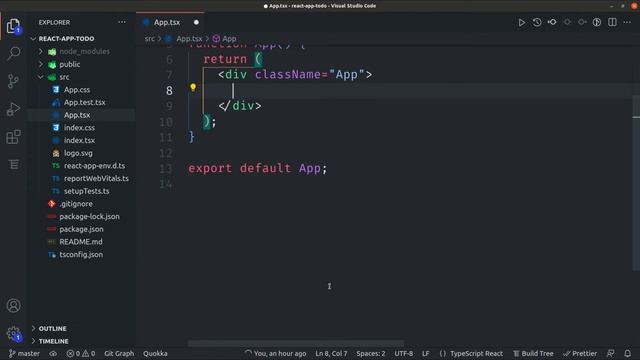Viewport: 640px width, 360px height.
Task: Open the Explorer view in the activity bar
Action: [x=13, y=26]
